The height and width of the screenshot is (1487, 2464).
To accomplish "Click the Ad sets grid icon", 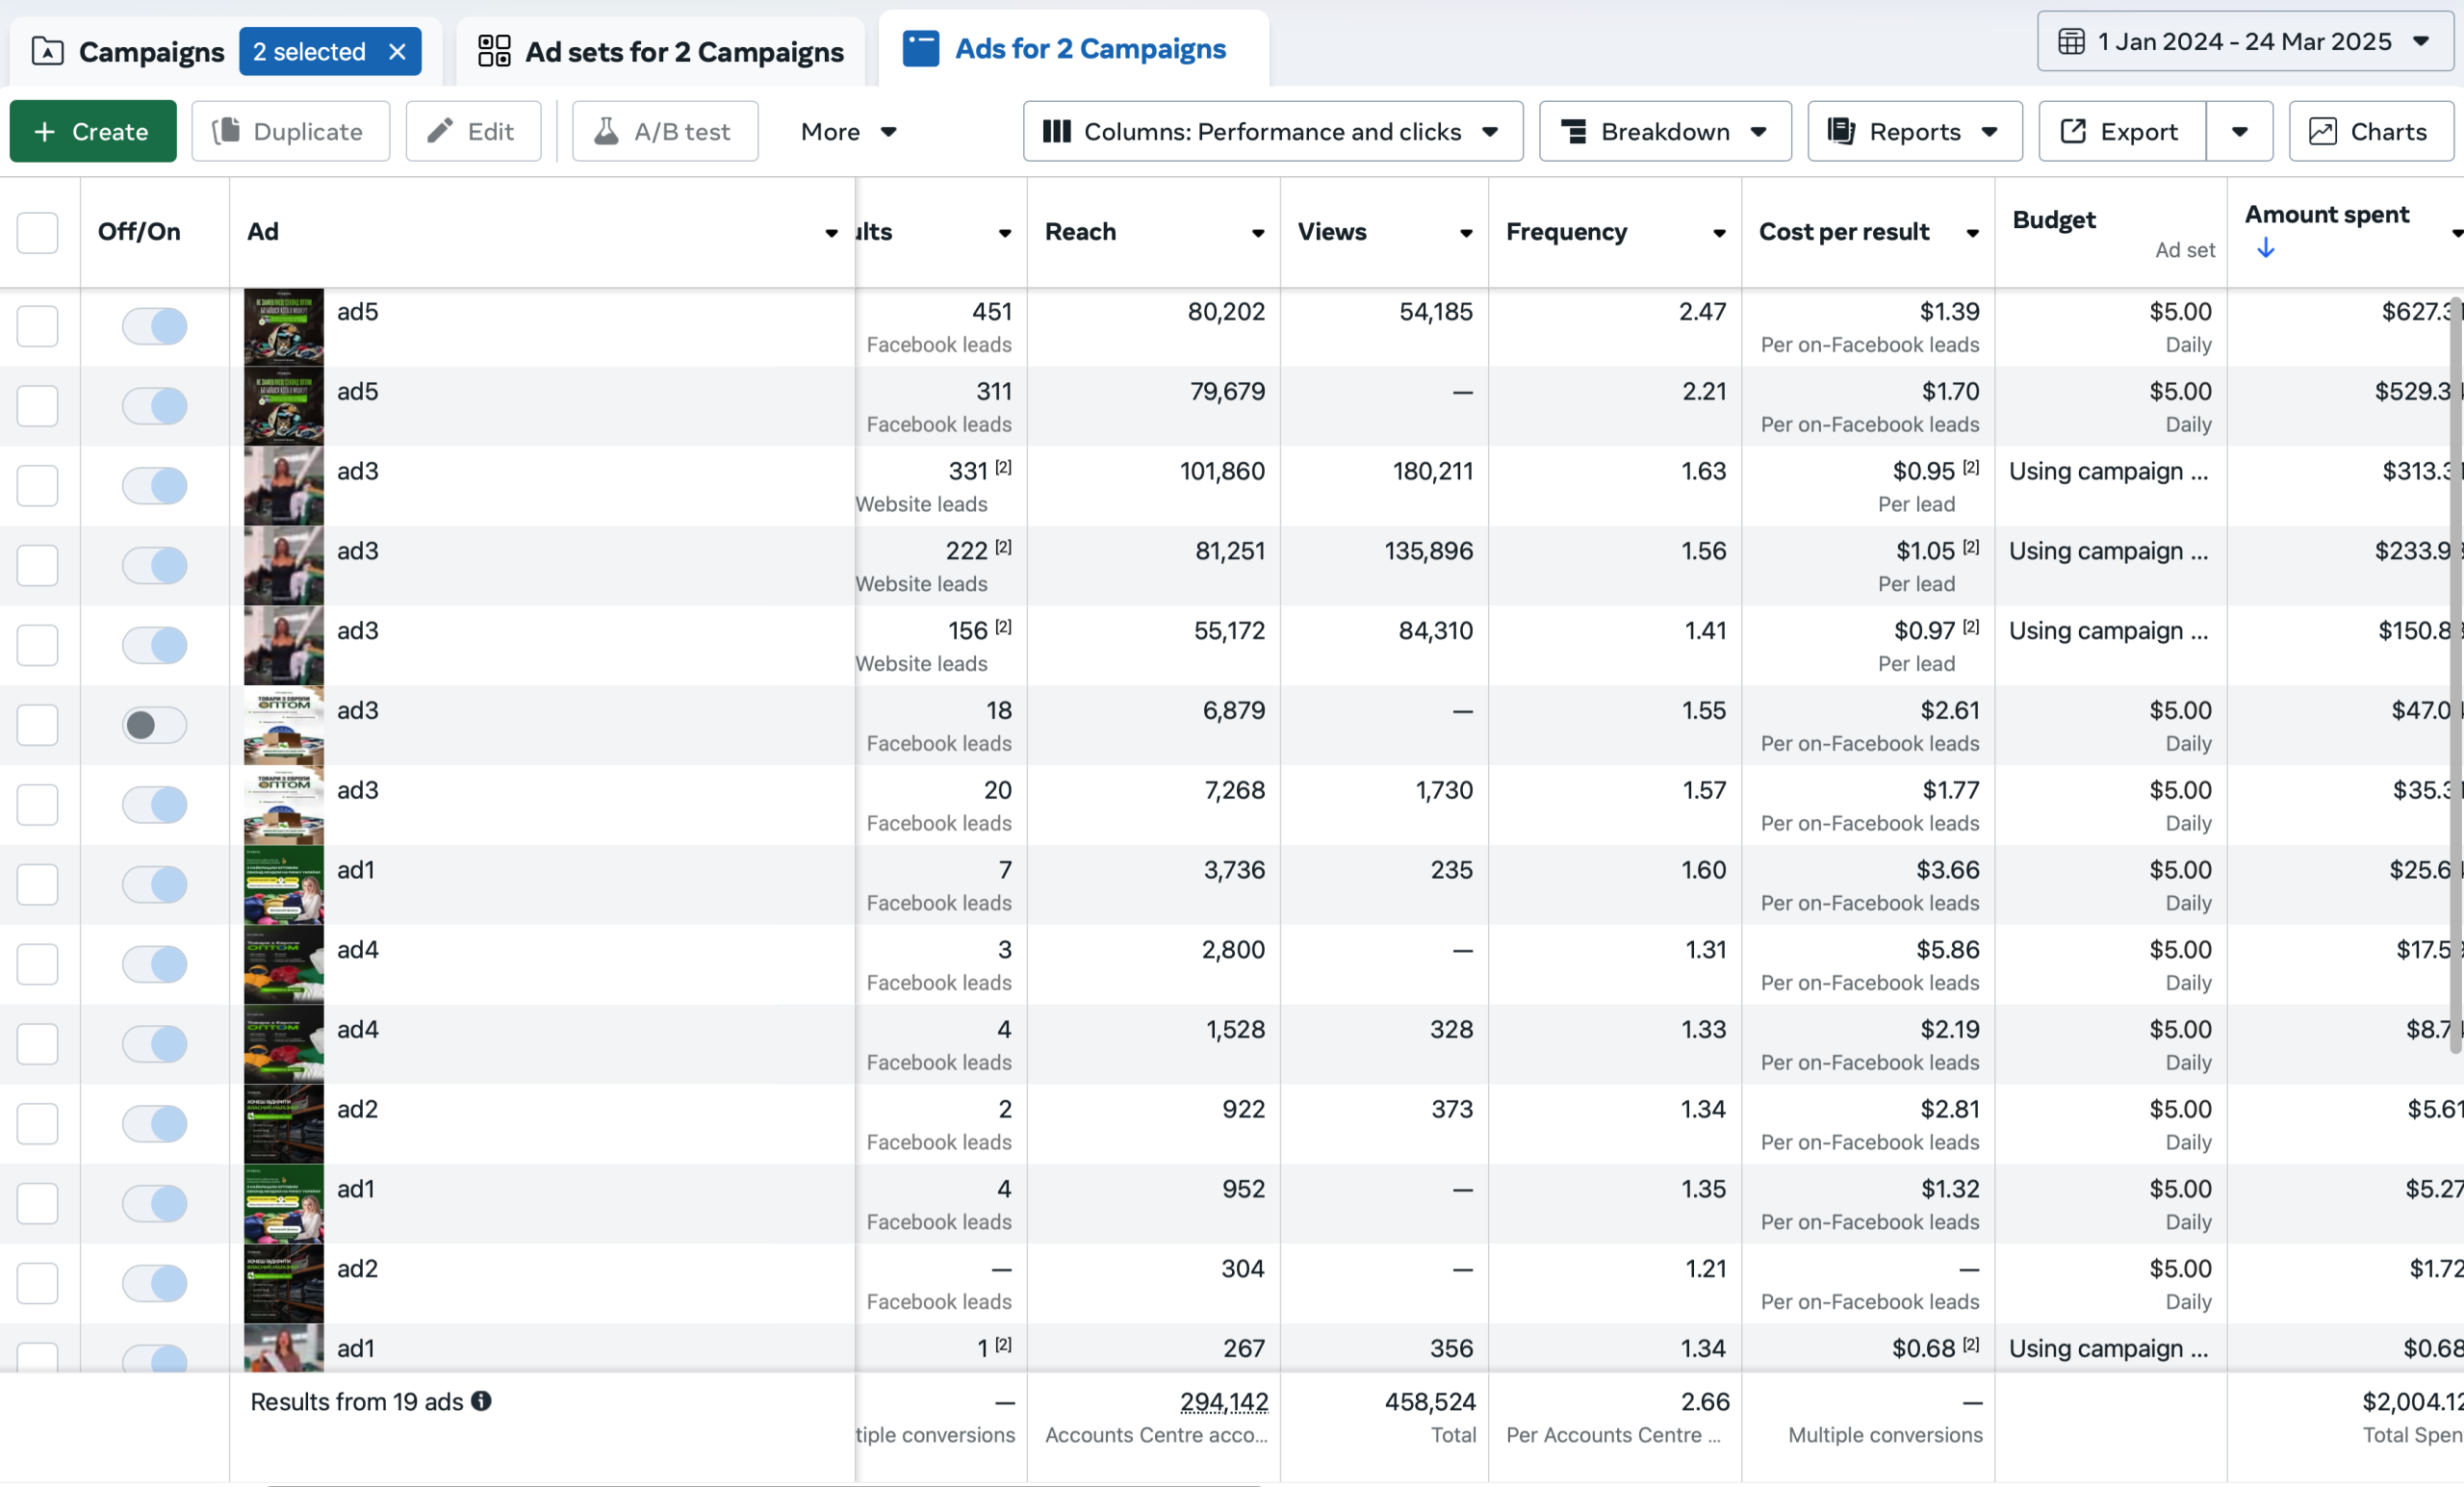I will (x=494, y=51).
